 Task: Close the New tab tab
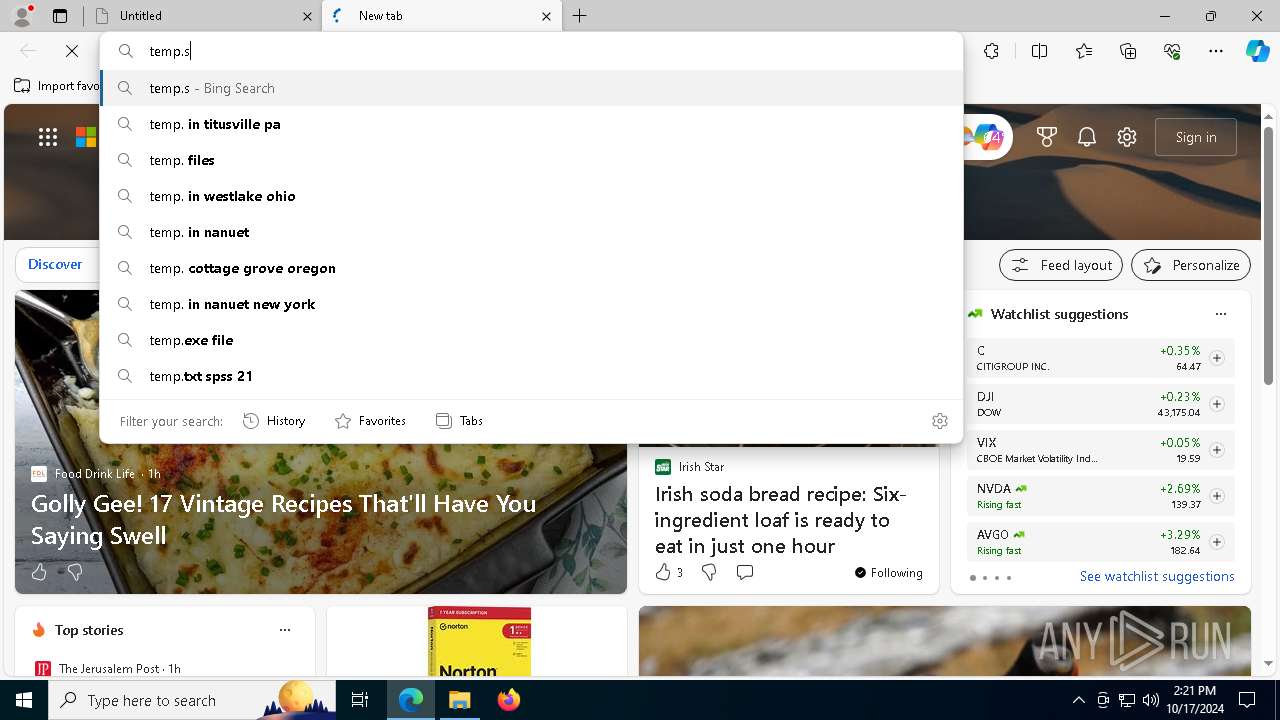point(546,16)
